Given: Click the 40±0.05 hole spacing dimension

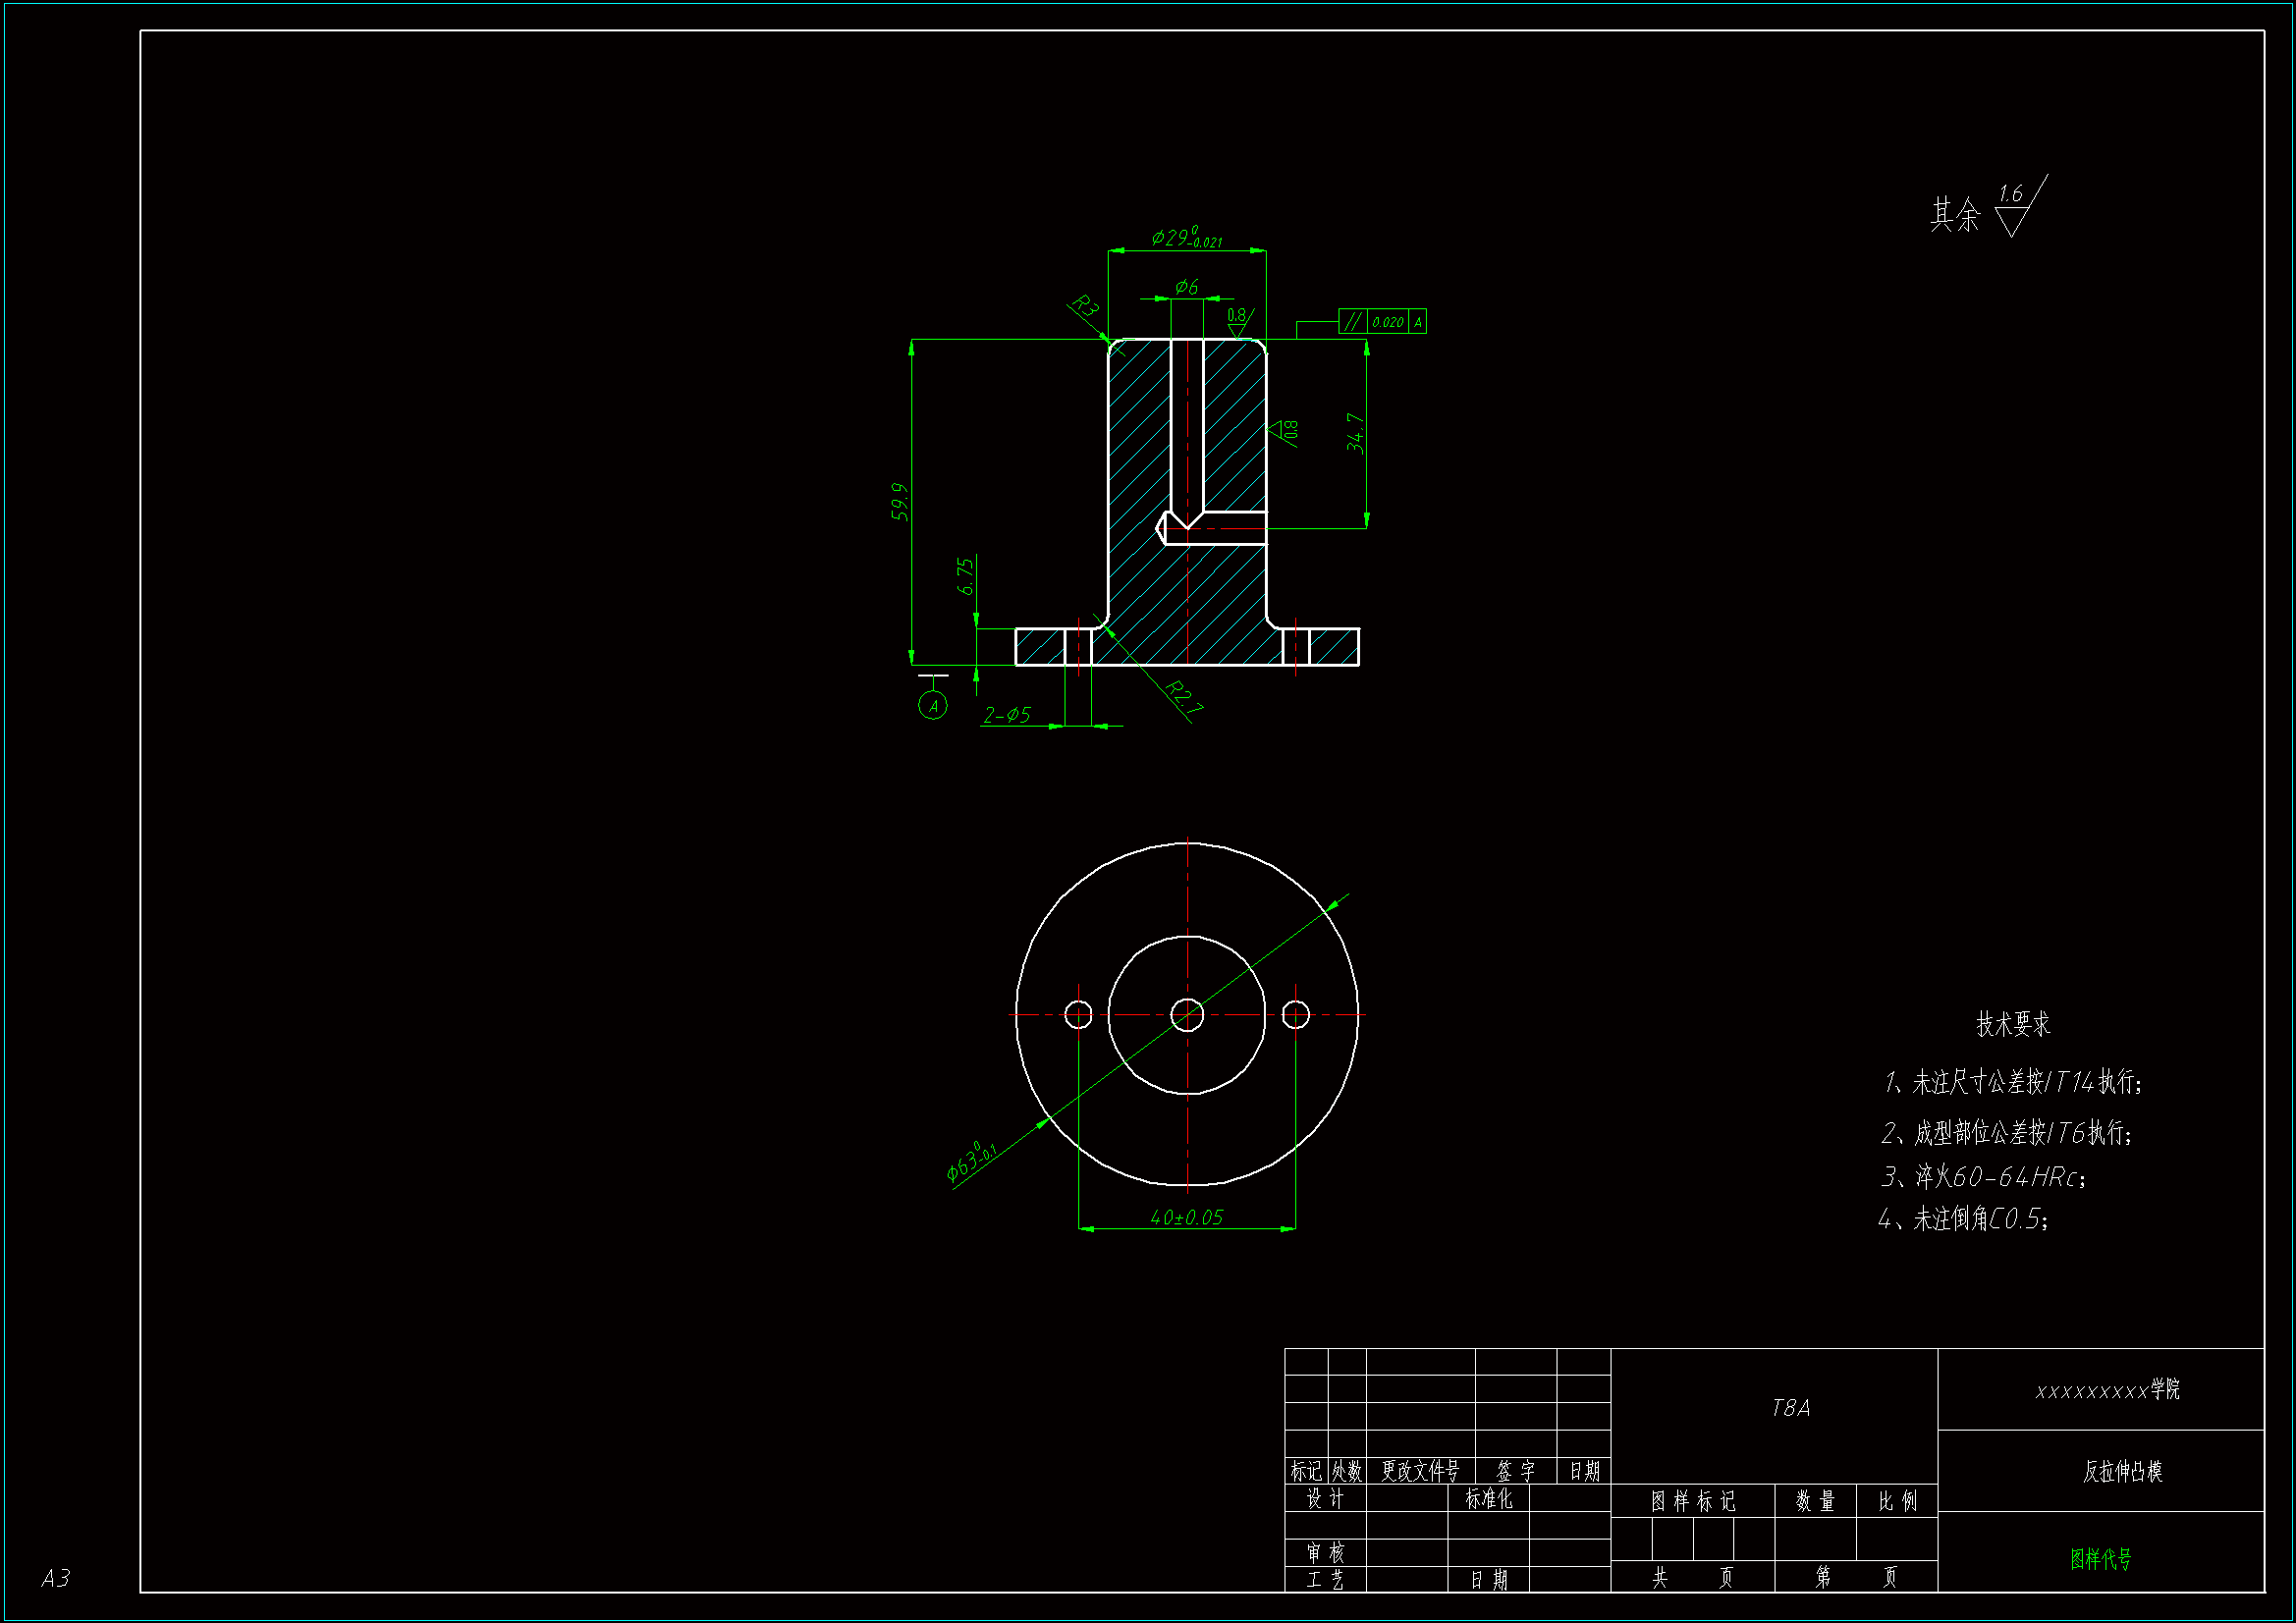Looking at the screenshot, I should 1186,1217.
